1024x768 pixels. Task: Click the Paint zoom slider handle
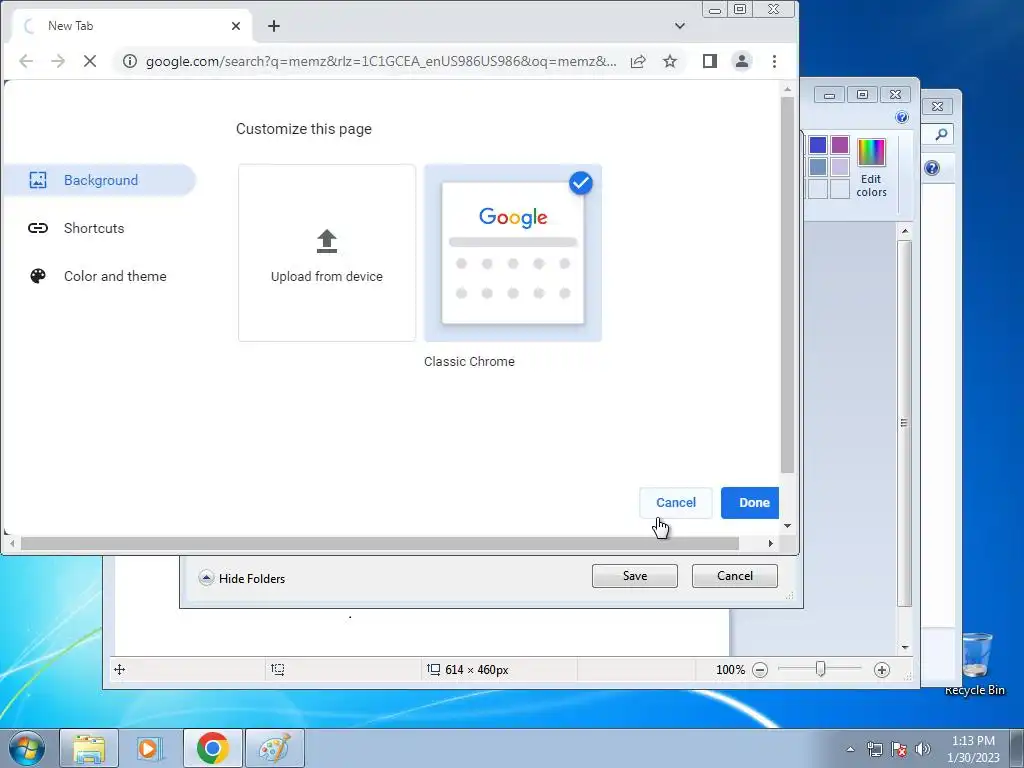point(821,669)
